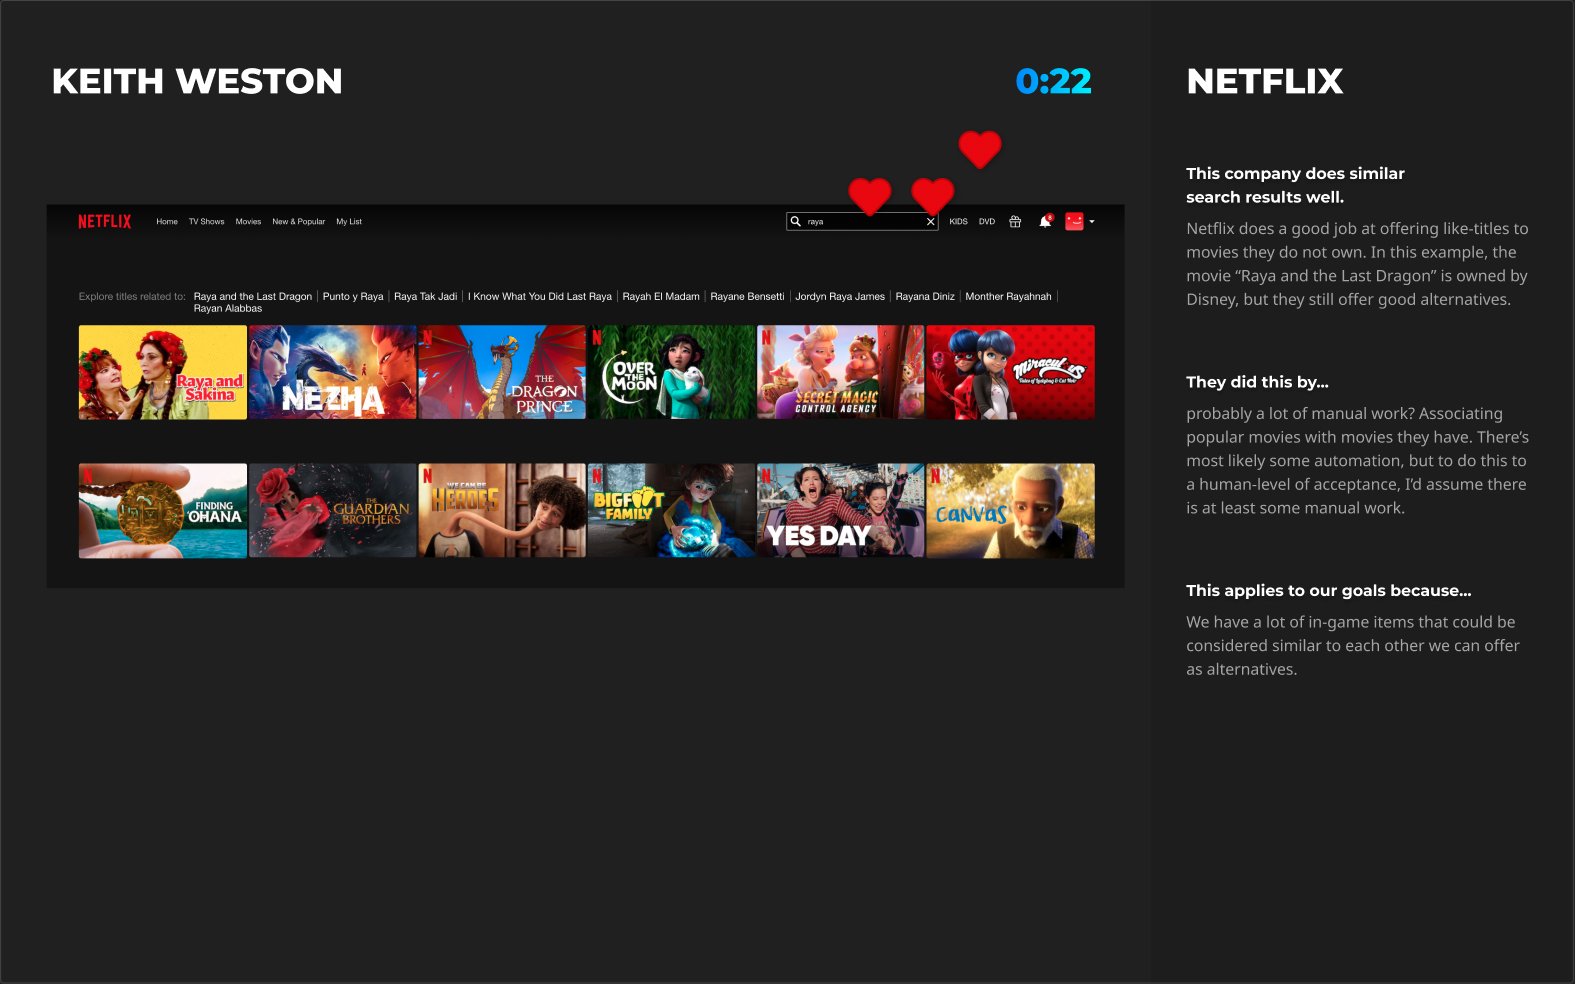Select the Jordyn Raya James related title
The image size is (1575, 984).
coord(840,297)
